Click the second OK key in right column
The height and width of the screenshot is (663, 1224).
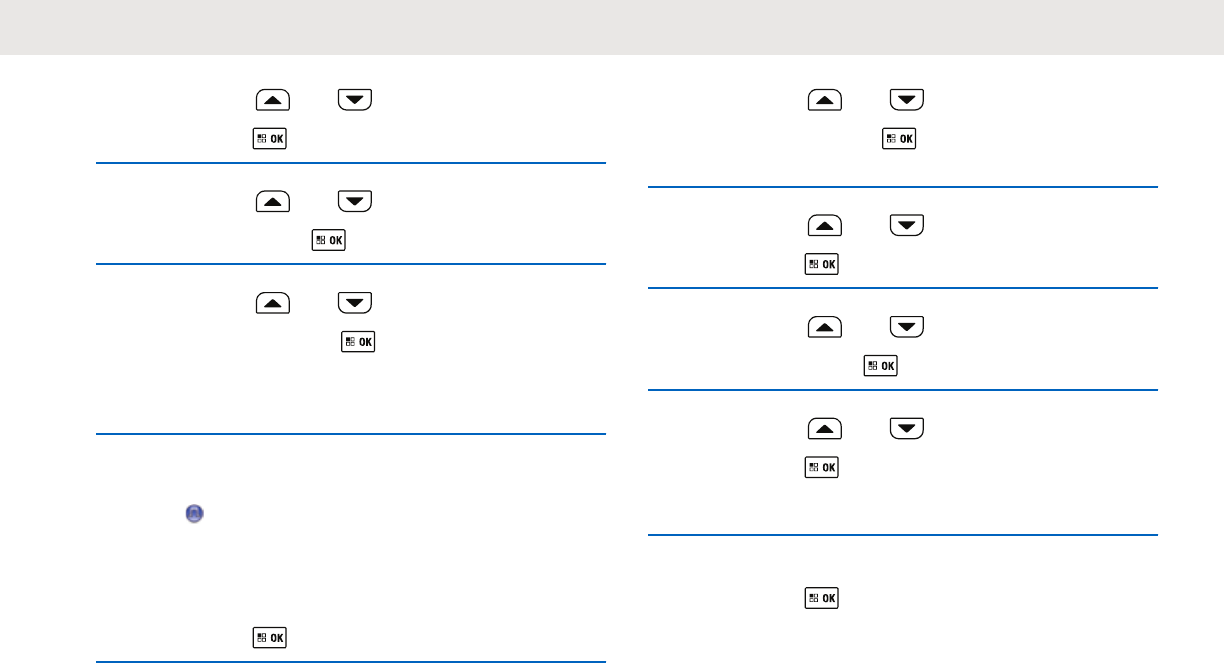pos(822,265)
